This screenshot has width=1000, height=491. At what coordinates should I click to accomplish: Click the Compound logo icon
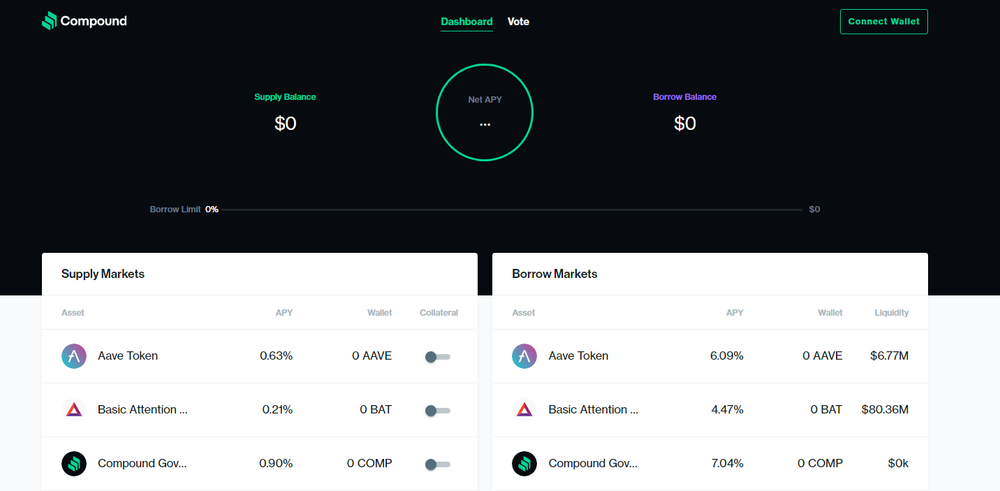coord(49,21)
